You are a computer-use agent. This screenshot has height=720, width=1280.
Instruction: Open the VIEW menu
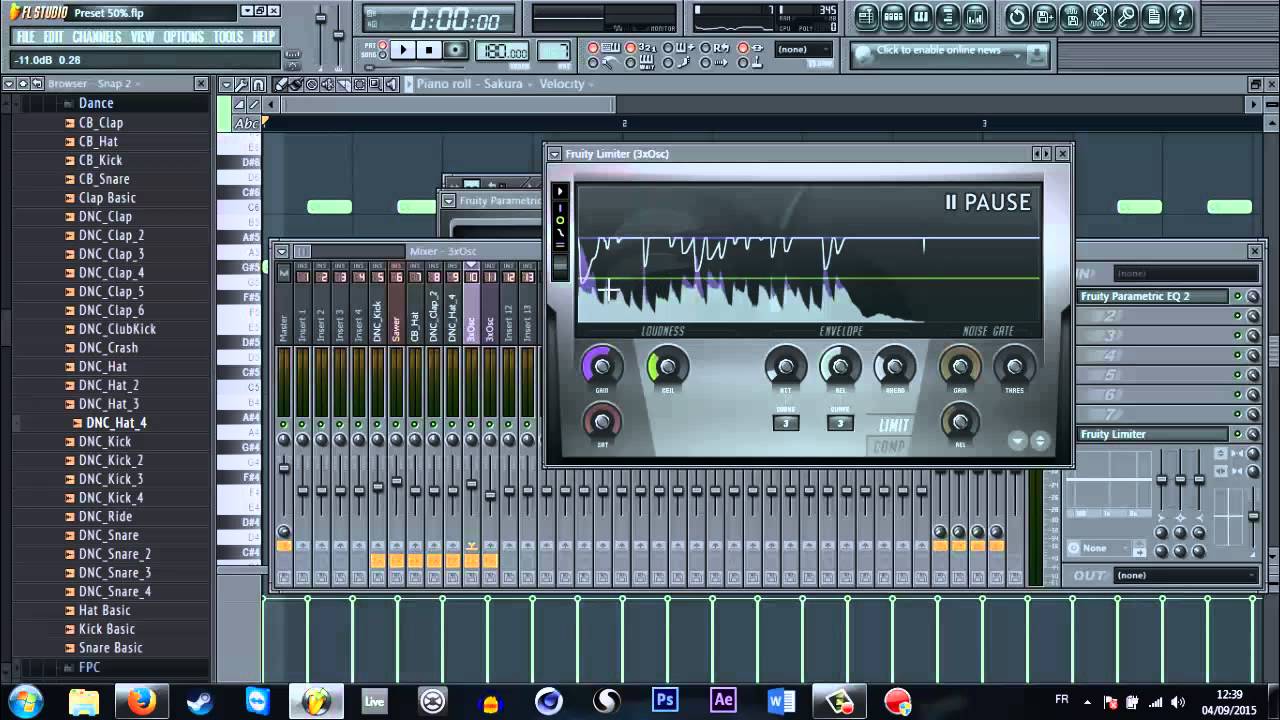(143, 37)
